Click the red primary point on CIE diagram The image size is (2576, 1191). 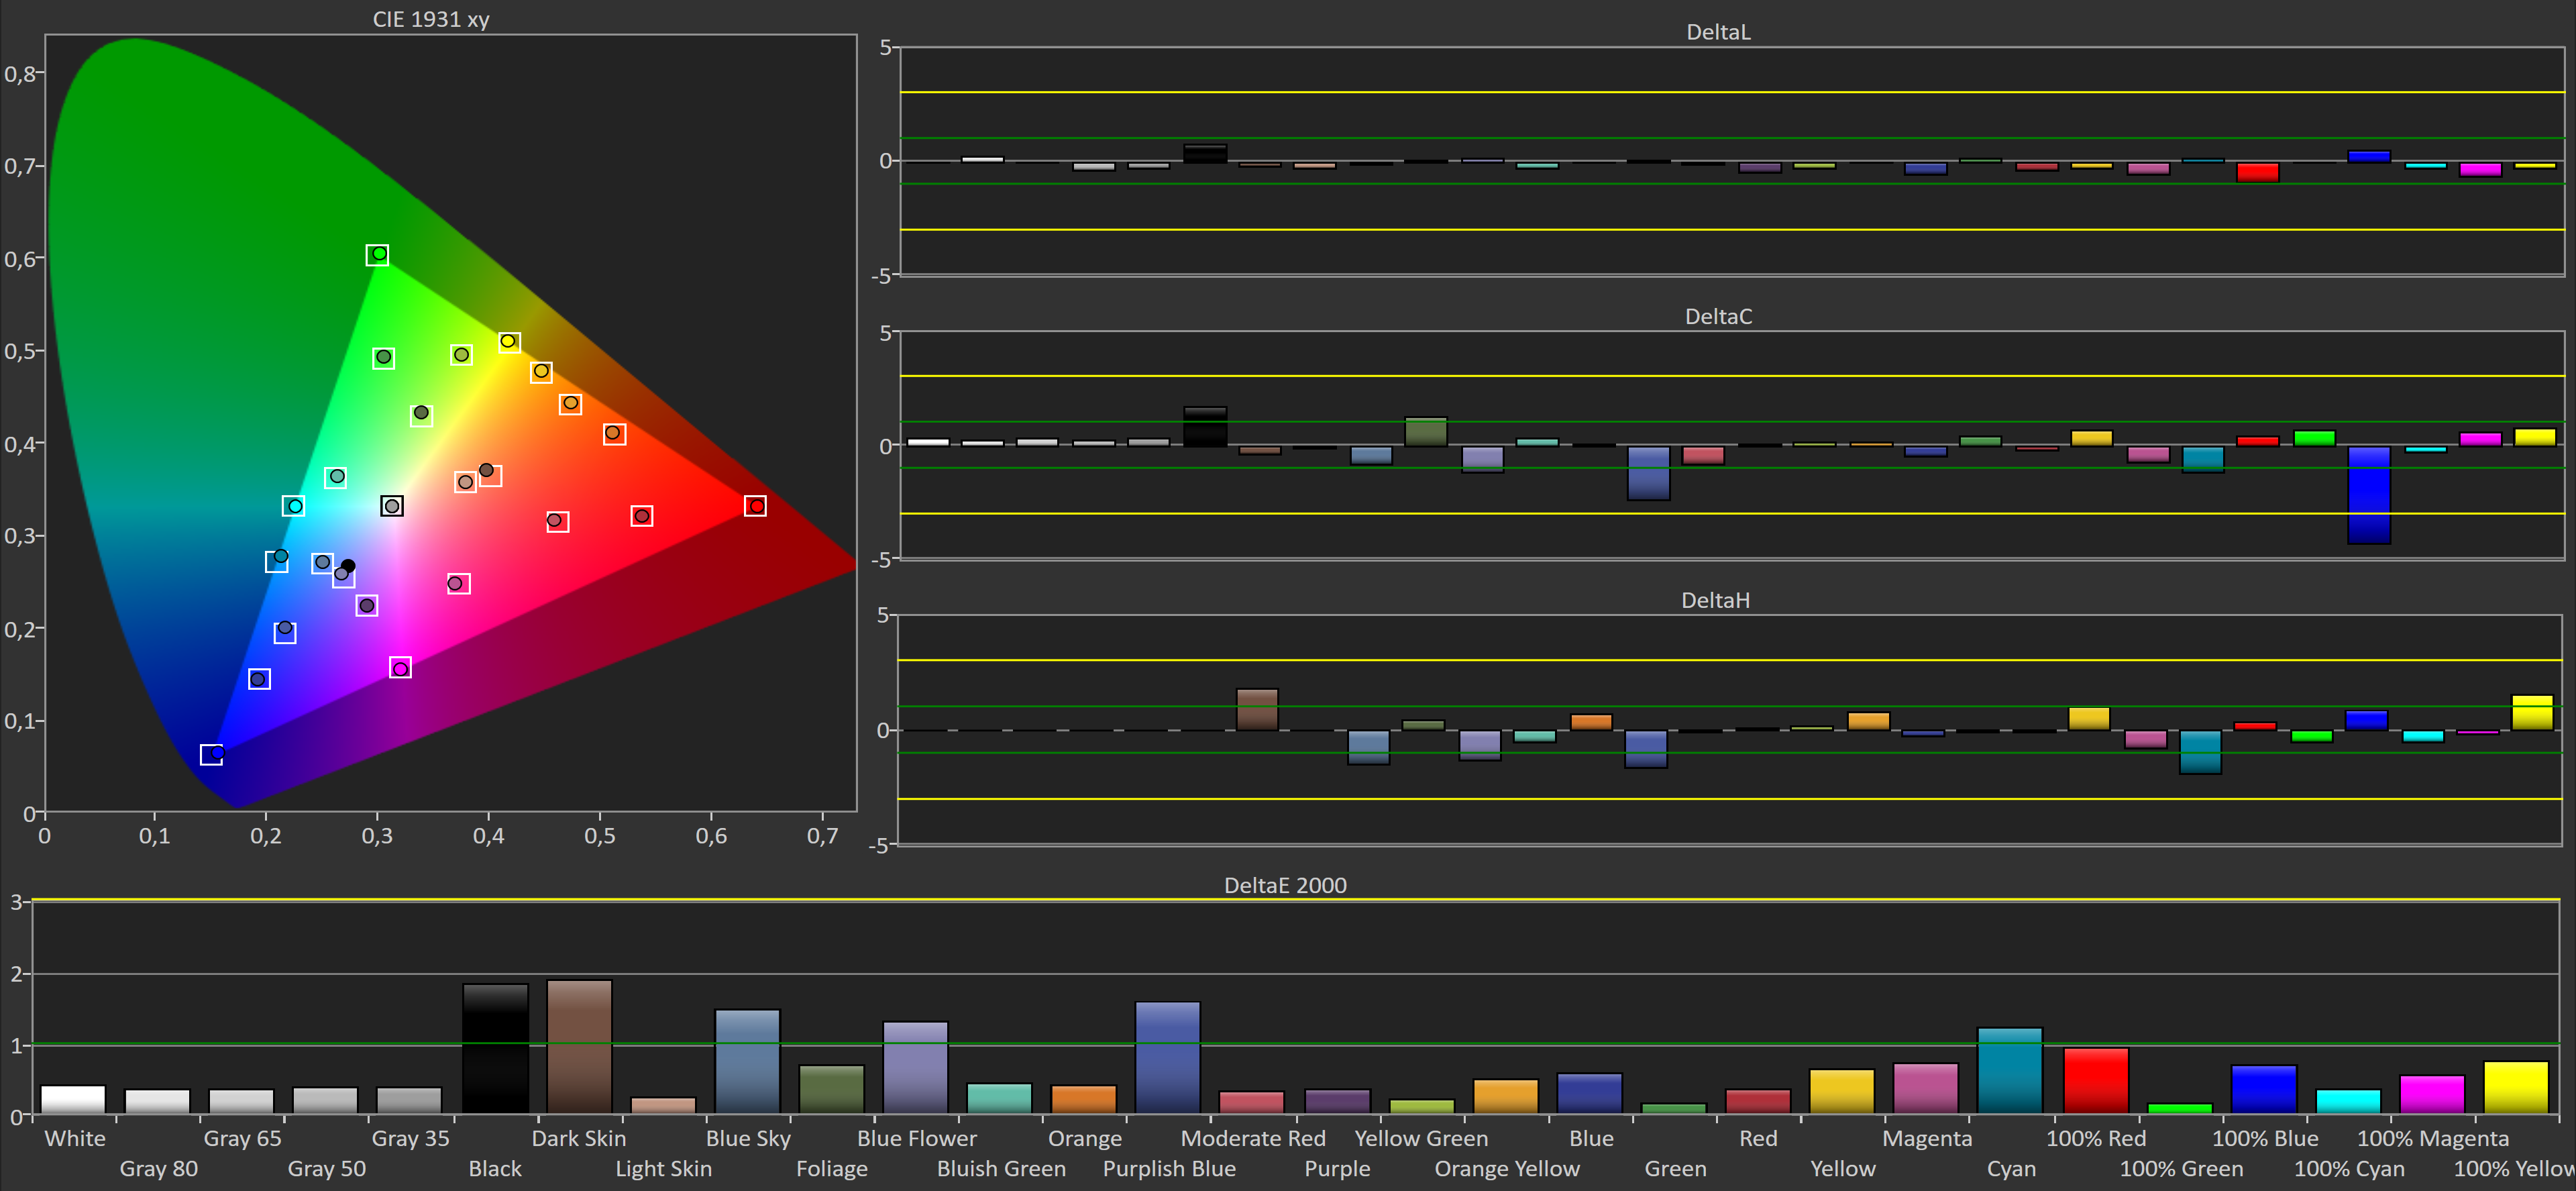756,506
